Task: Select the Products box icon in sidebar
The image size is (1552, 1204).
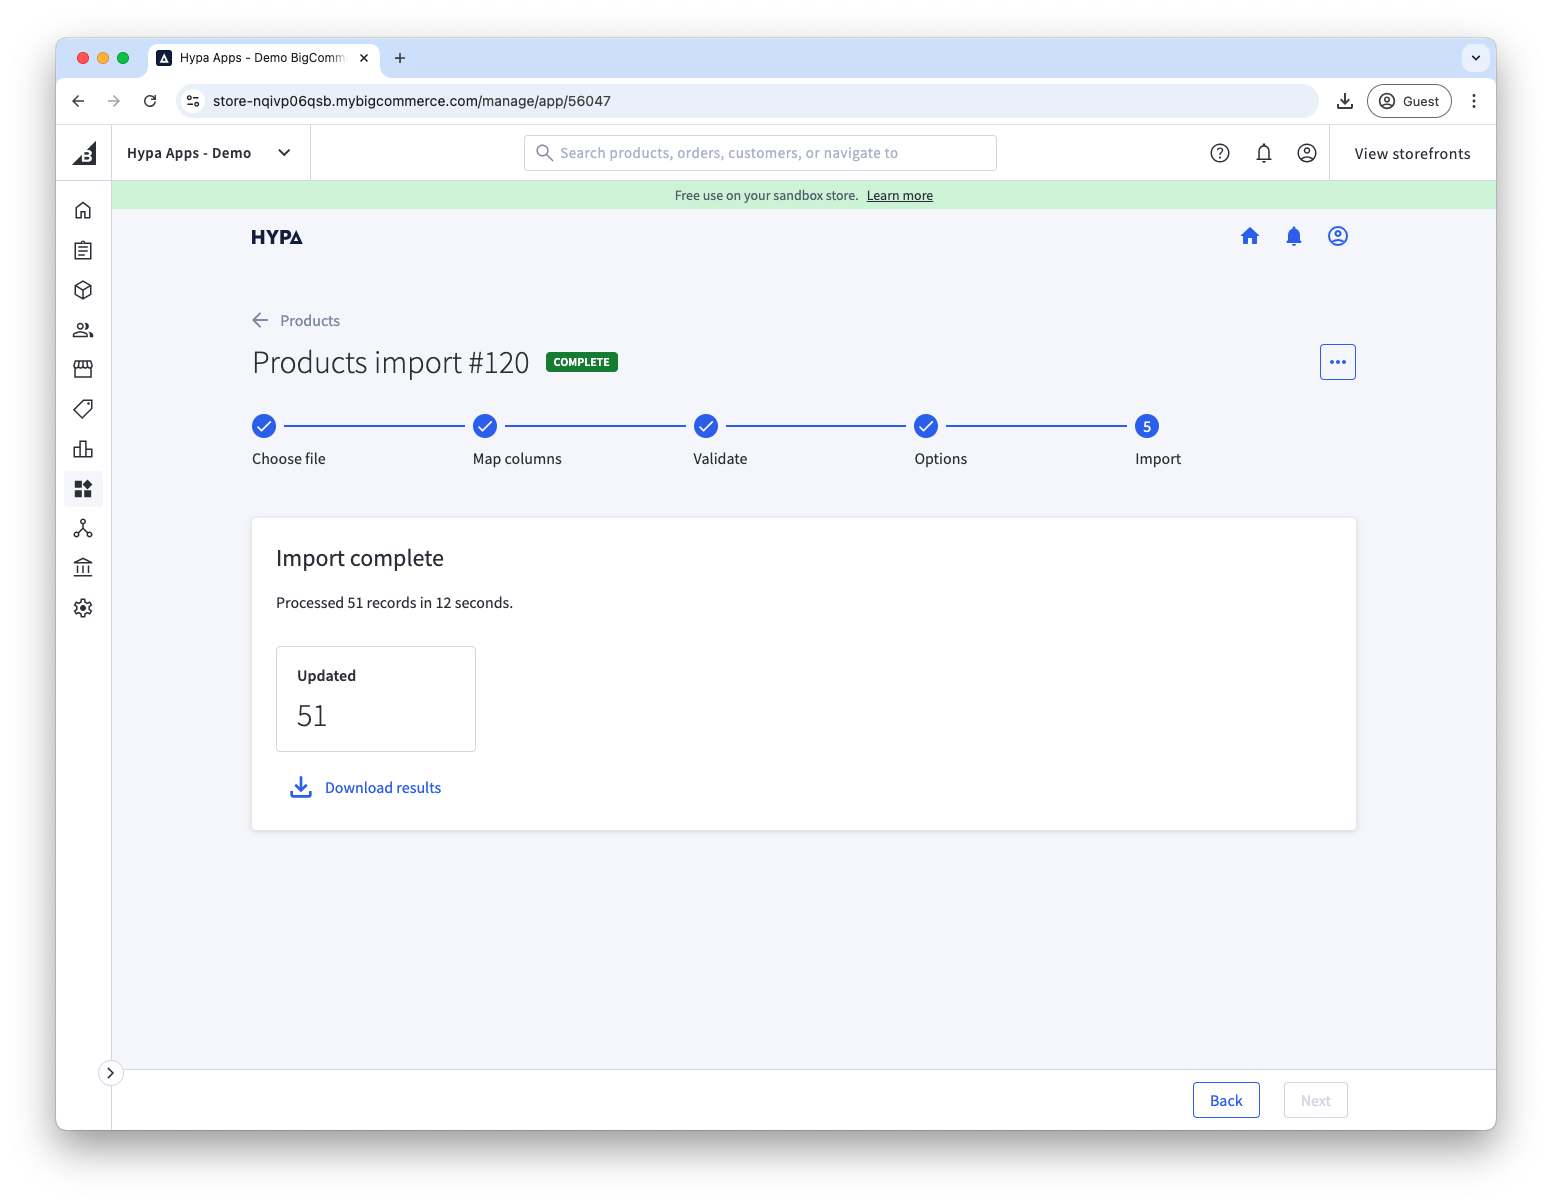Action: pyautogui.click(x=83, y=290)
